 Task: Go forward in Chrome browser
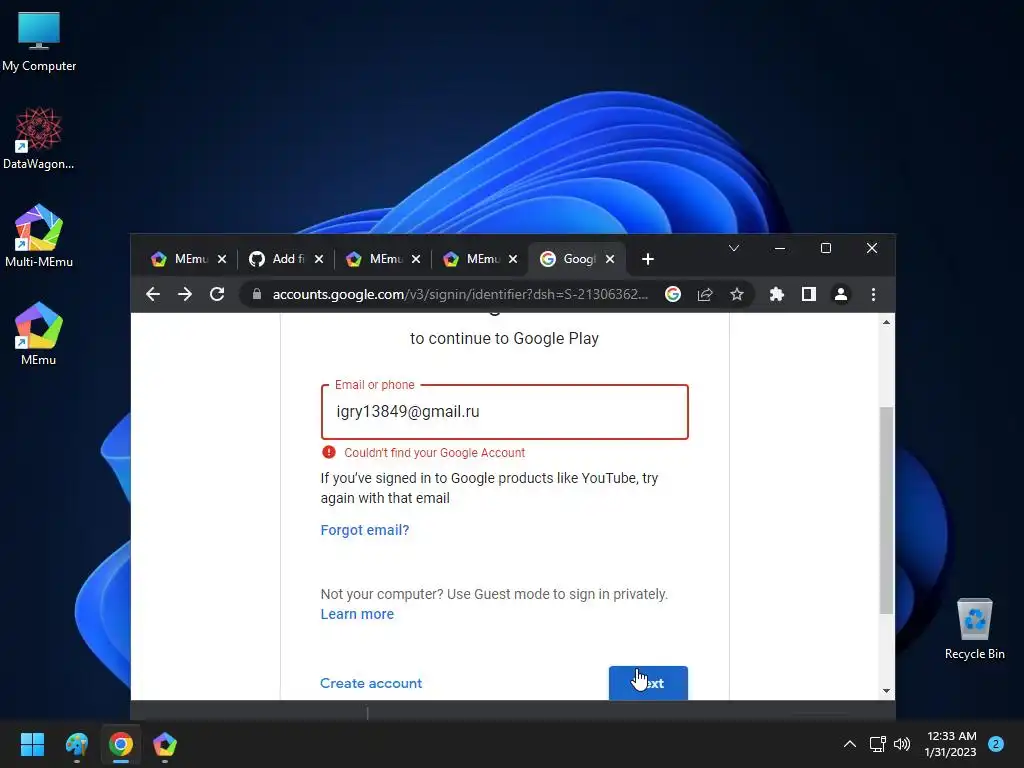point(185,295)
